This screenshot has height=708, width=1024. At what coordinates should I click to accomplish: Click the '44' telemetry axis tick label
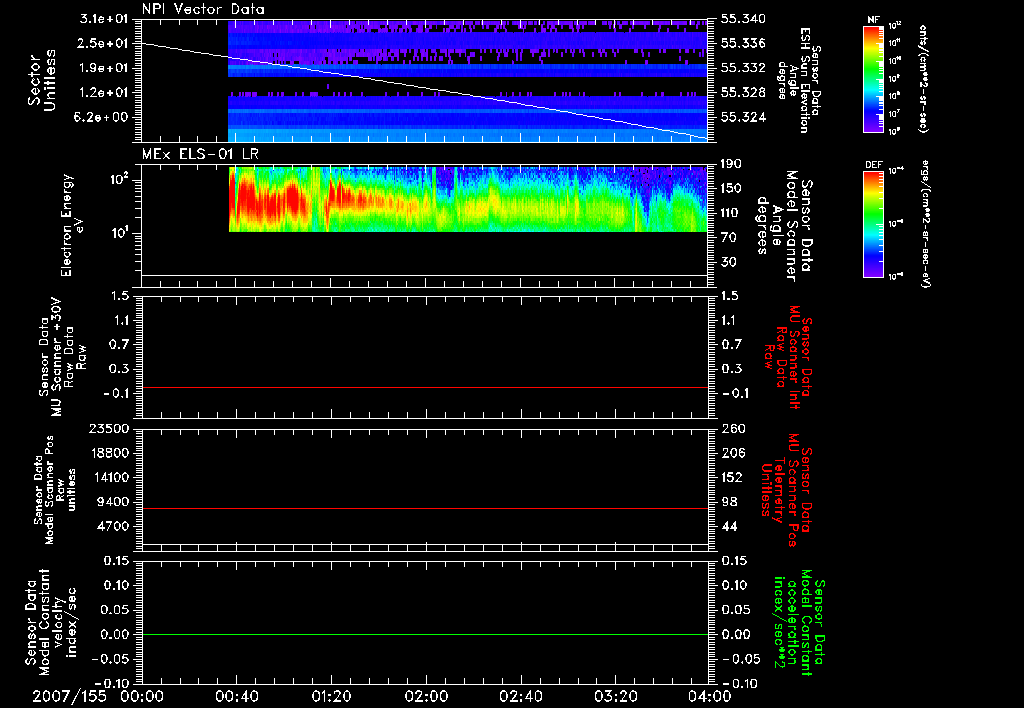pos(729,526)
